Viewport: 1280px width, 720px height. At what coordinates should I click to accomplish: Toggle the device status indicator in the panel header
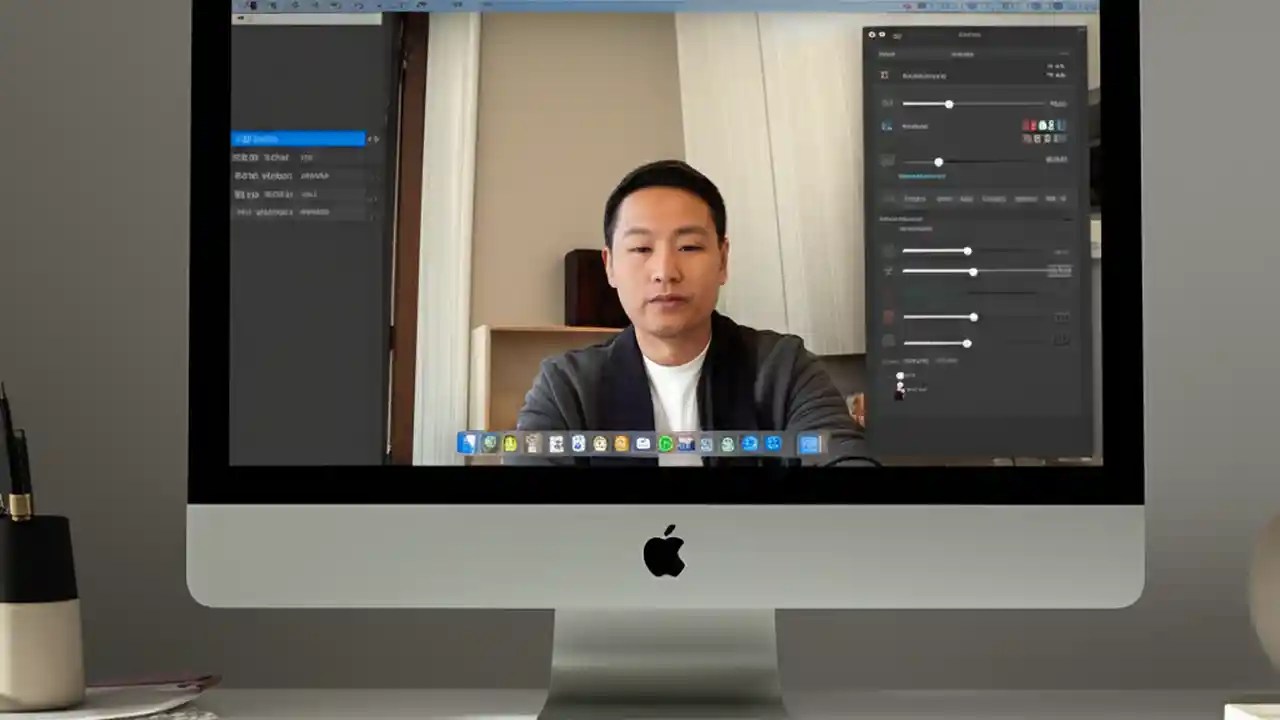pyautogui.click(x=872, y=33)
